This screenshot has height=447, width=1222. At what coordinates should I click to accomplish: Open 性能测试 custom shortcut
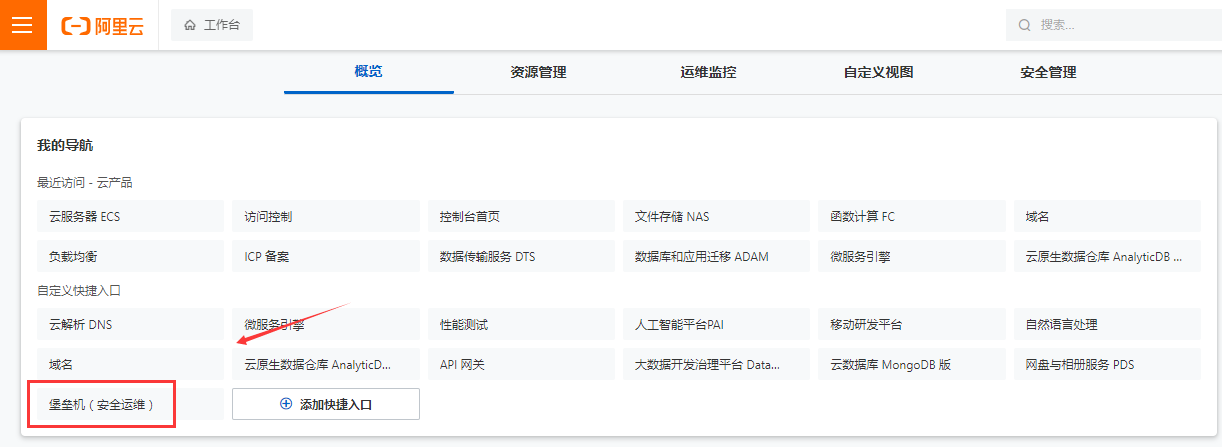521,325
